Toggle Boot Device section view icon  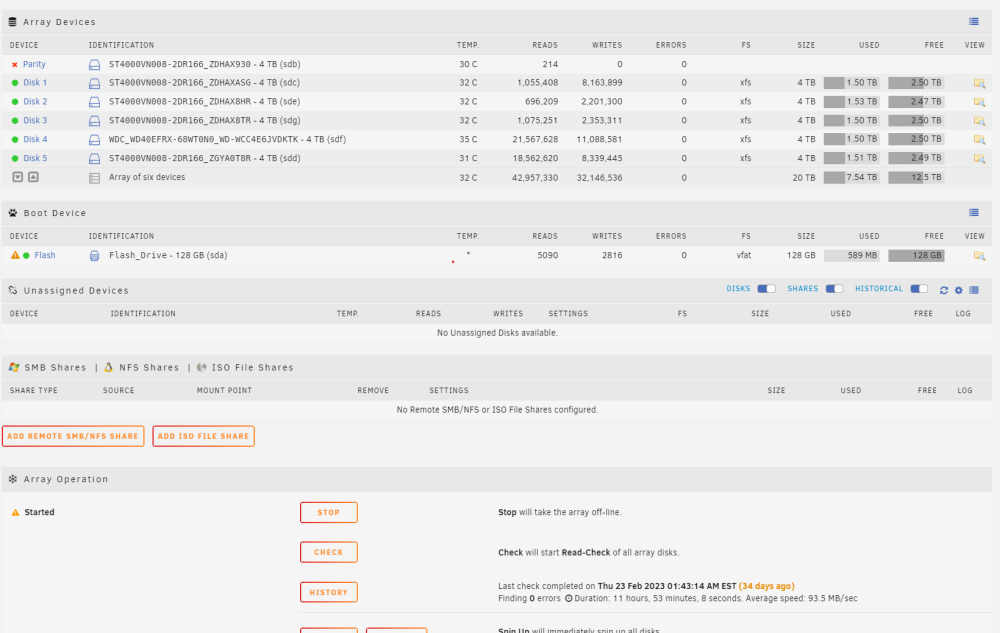[974, 213]
